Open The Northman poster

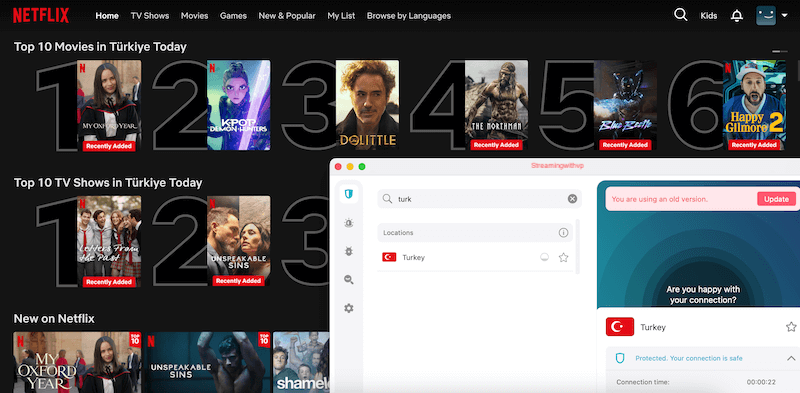tap(496, 106)
